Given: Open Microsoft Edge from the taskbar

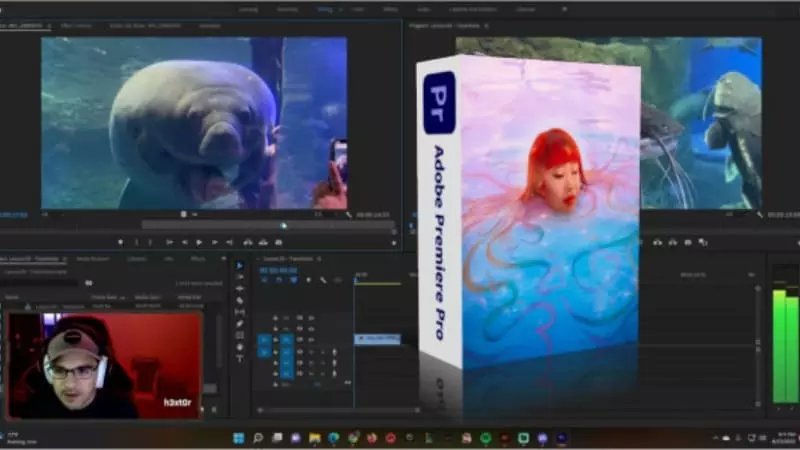Looking at the screenshot, I should click(334, 438).
